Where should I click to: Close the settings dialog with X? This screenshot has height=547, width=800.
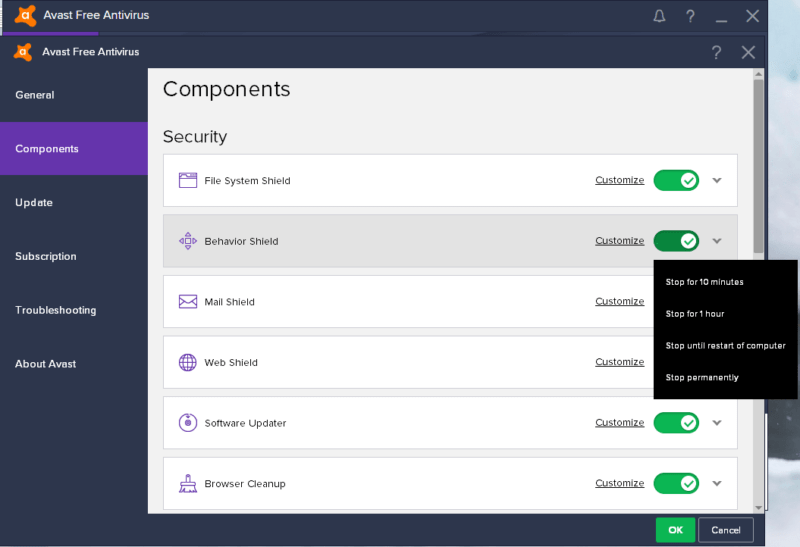[748, 52]
